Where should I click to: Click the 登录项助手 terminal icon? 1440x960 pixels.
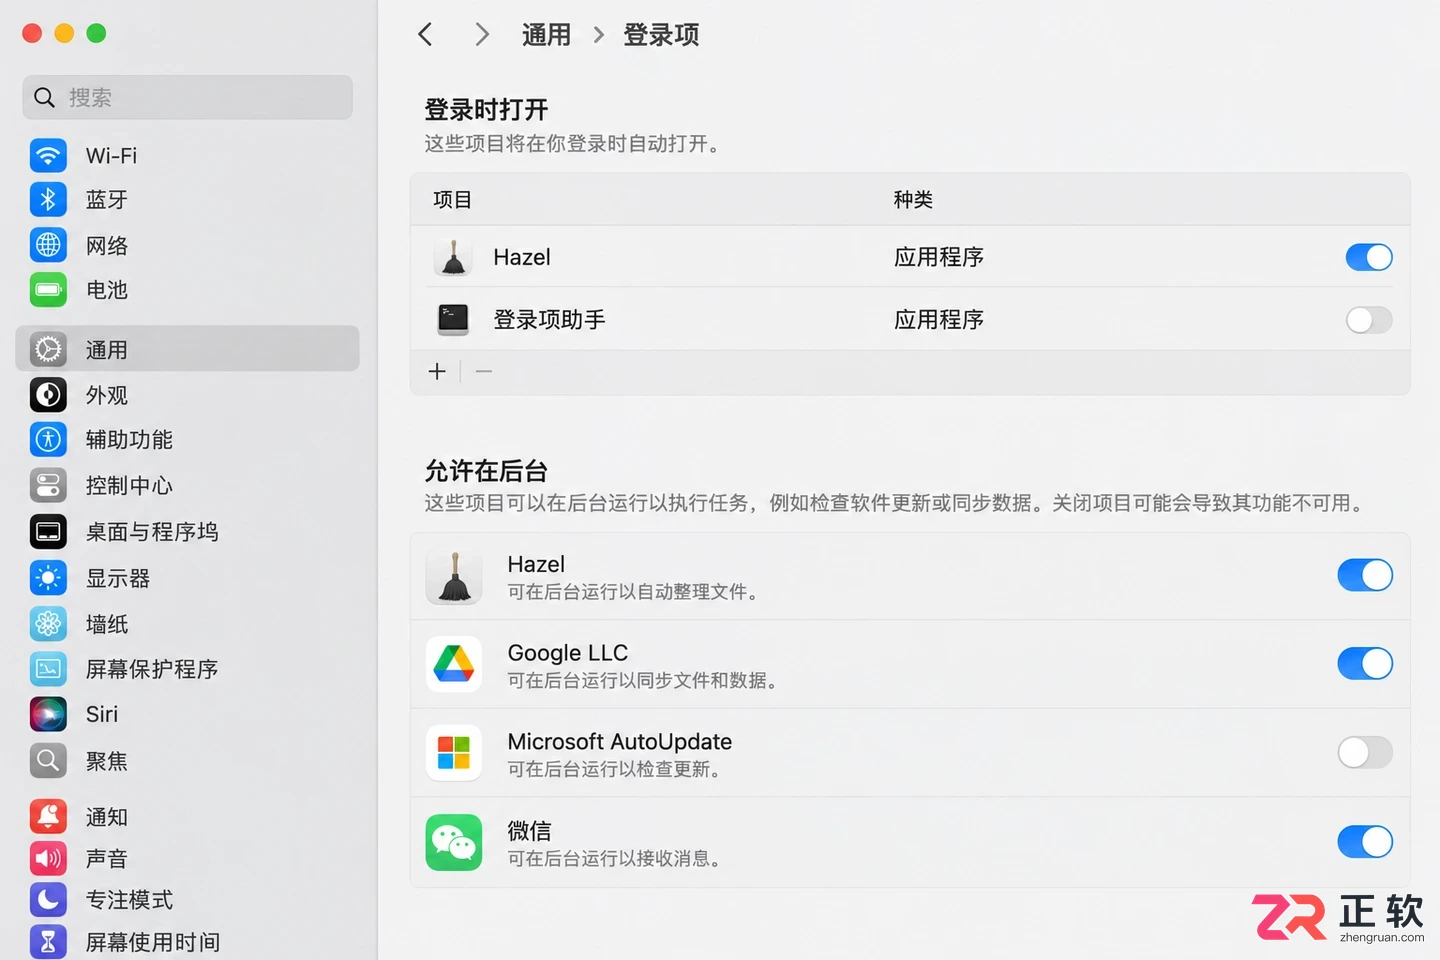point(453,320)
